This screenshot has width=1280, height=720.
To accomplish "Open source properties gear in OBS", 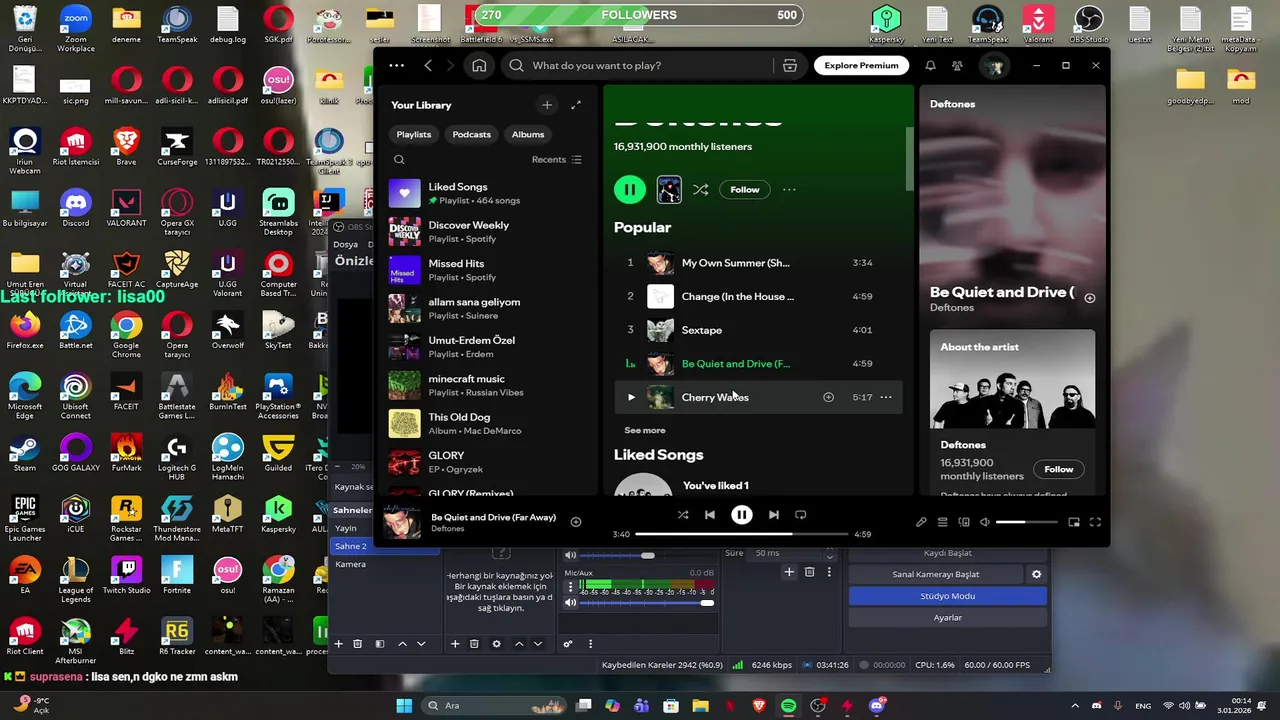I will pos(496,644).
